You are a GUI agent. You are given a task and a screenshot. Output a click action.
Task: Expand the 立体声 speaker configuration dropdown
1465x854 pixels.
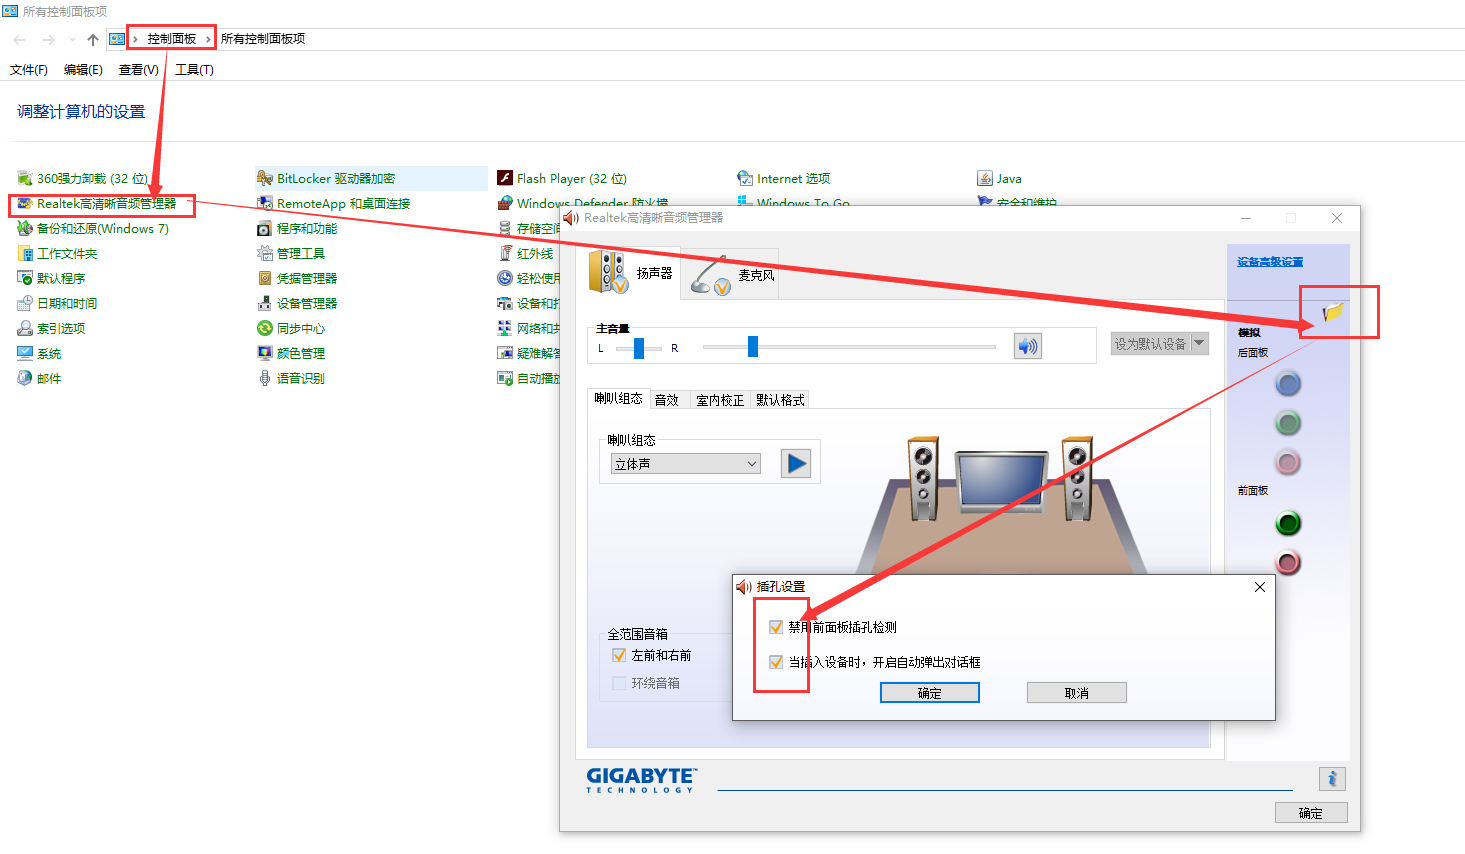pyautogui.click(x=686, y=464)
